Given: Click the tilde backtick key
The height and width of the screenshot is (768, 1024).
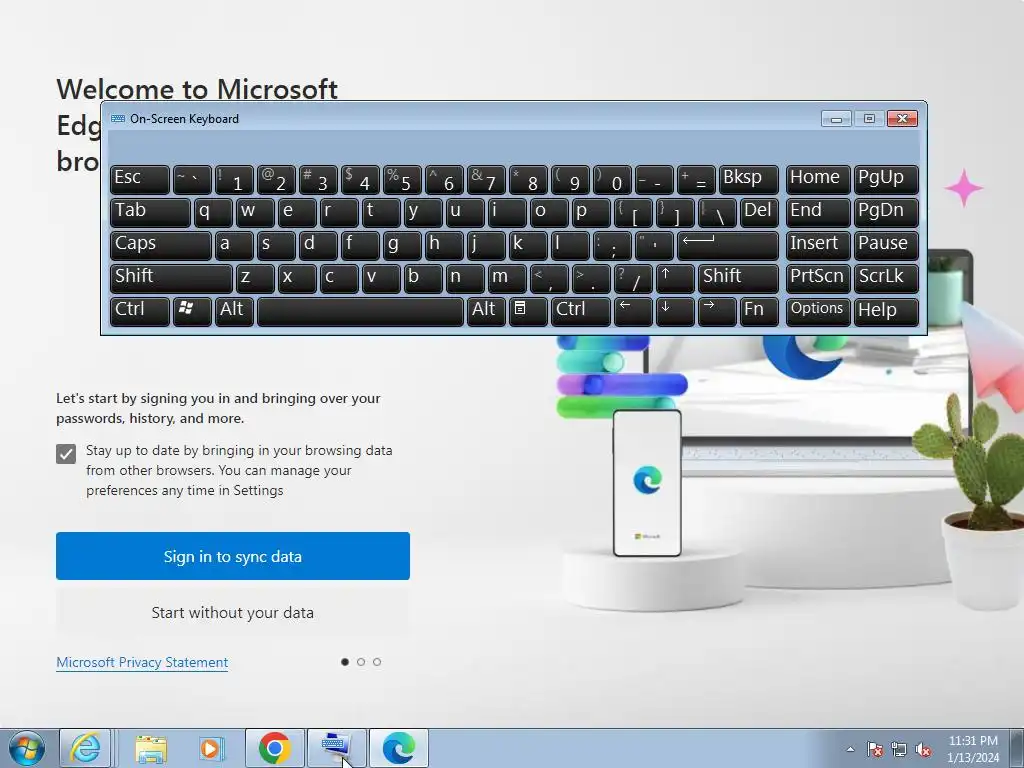Looking at the screenshot, I should coord(192,179).
